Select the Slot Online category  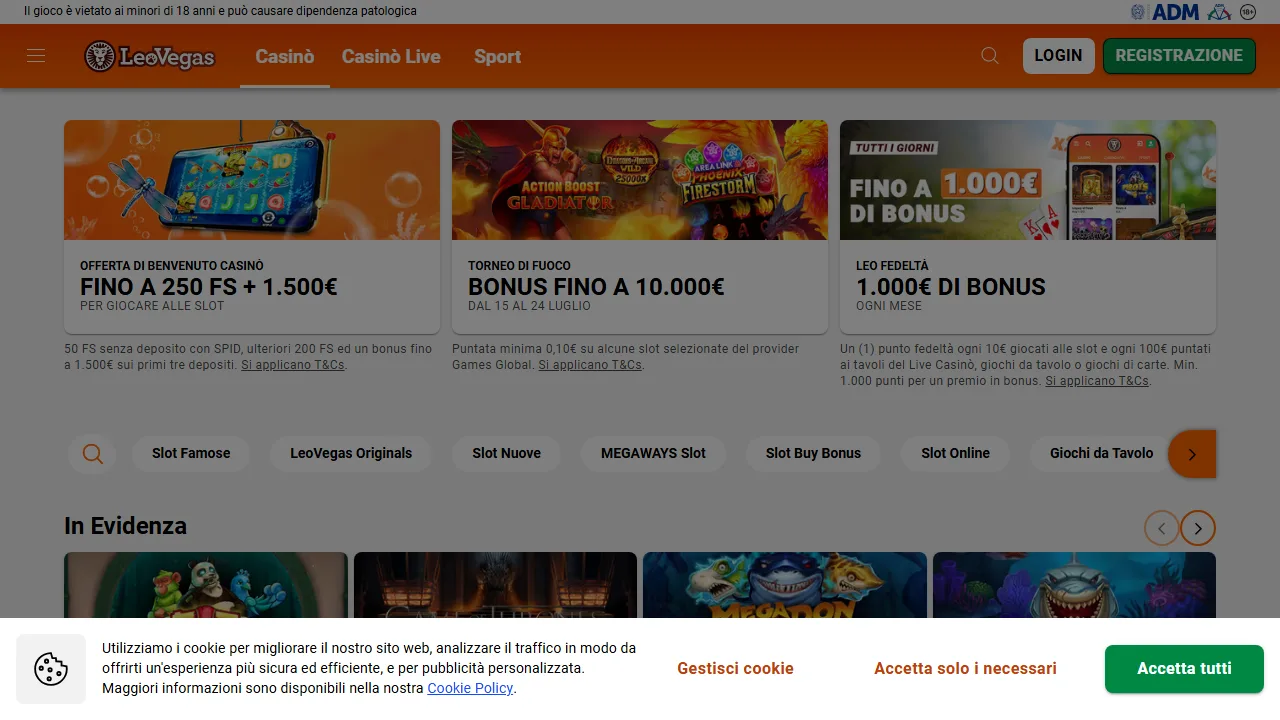click(x=955, y=453)
